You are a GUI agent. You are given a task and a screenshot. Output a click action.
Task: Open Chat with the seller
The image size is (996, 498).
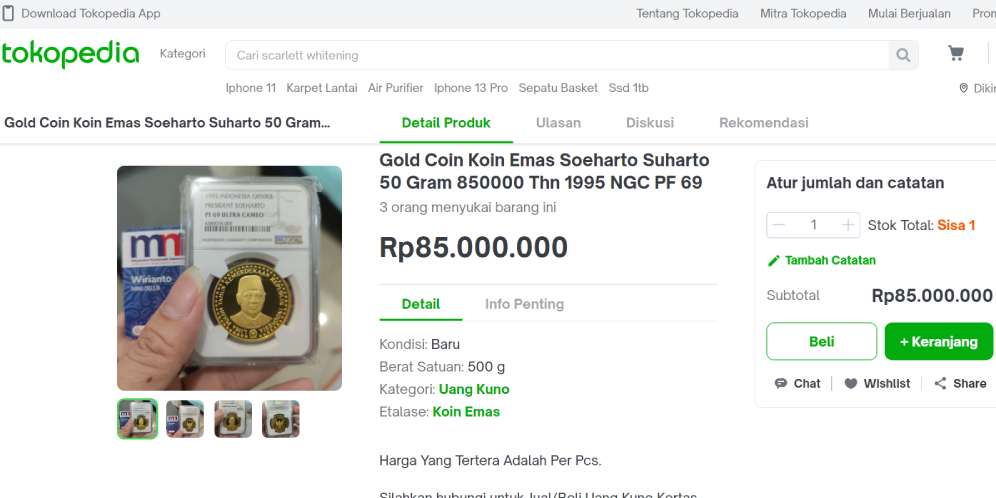point(797,384)
